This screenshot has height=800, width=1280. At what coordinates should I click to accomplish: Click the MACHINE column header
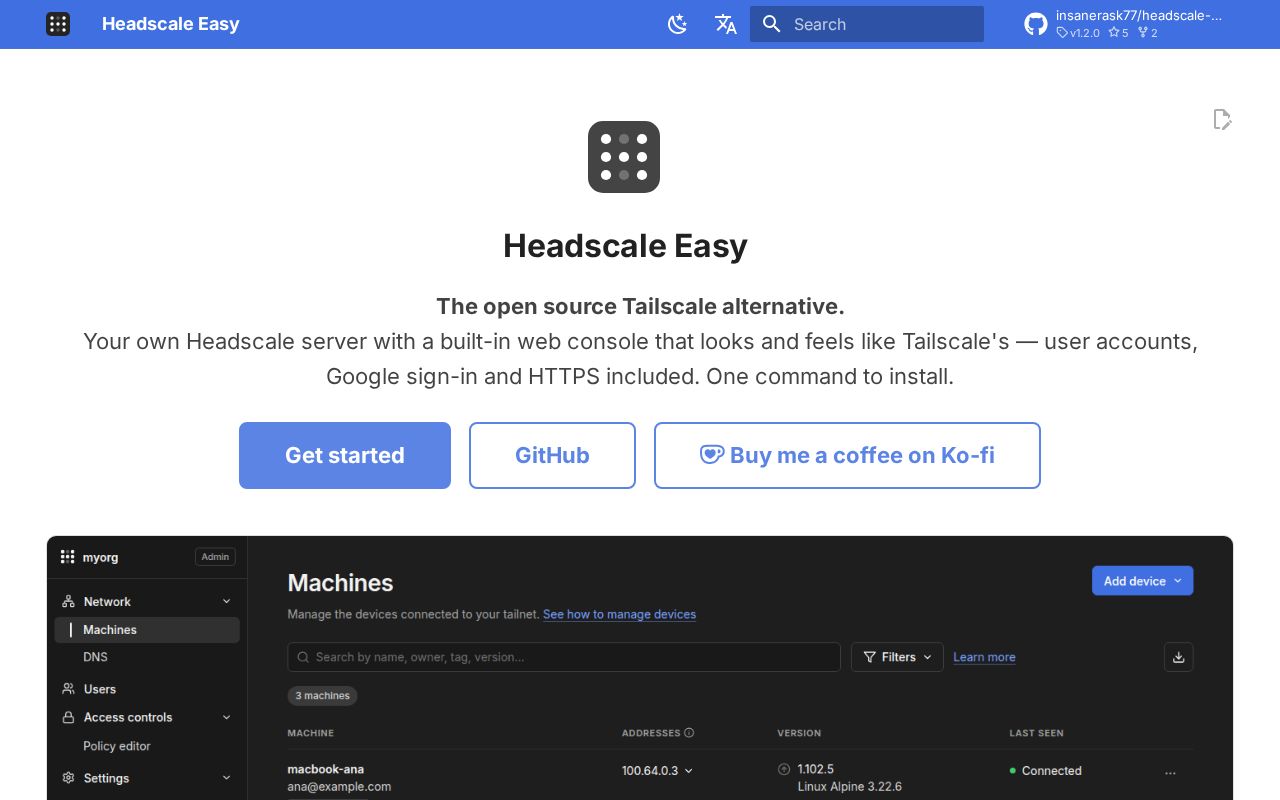coord(311,733)
